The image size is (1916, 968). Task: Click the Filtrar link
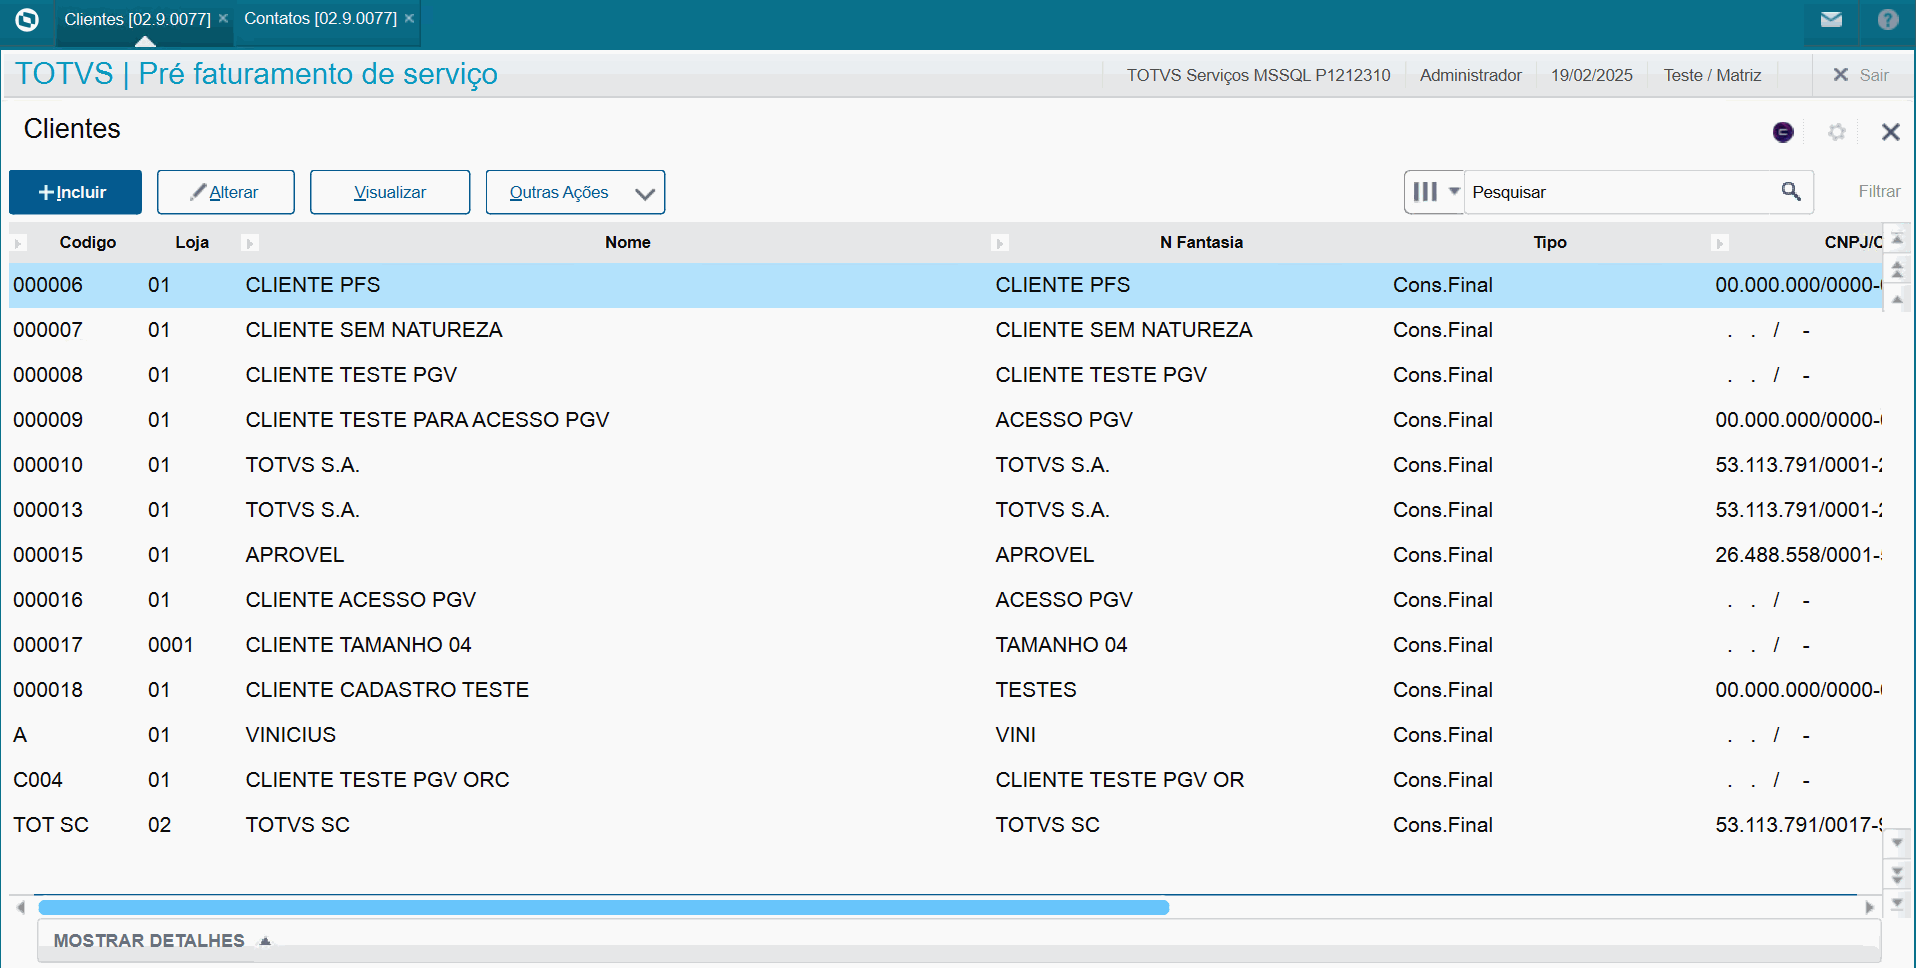(1879, 191)
